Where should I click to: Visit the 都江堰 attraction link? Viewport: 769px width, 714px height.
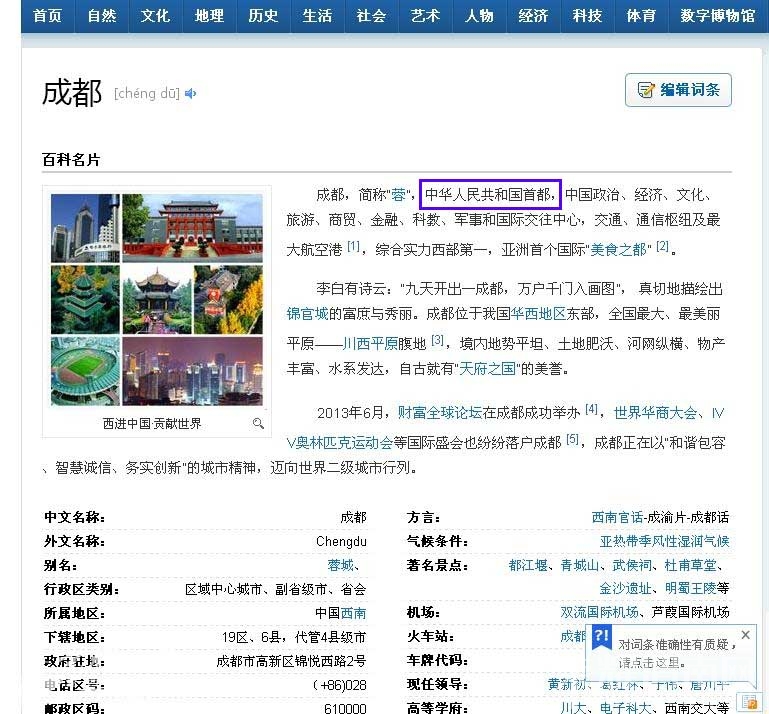coord(528,565)
